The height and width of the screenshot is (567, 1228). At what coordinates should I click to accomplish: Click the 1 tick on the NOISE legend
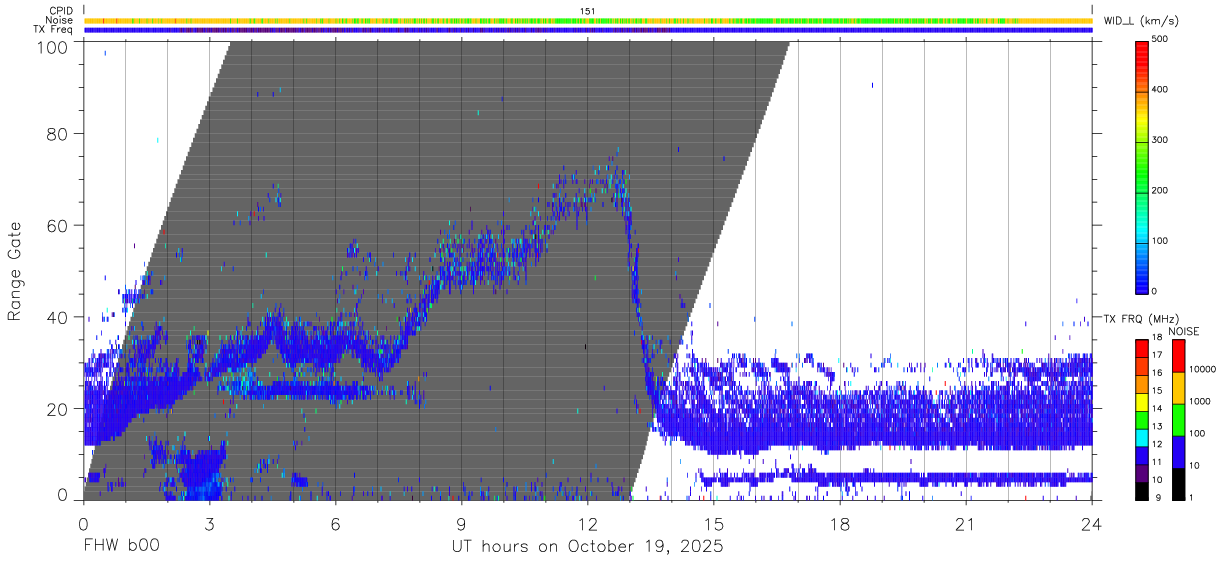point(1191,497)
